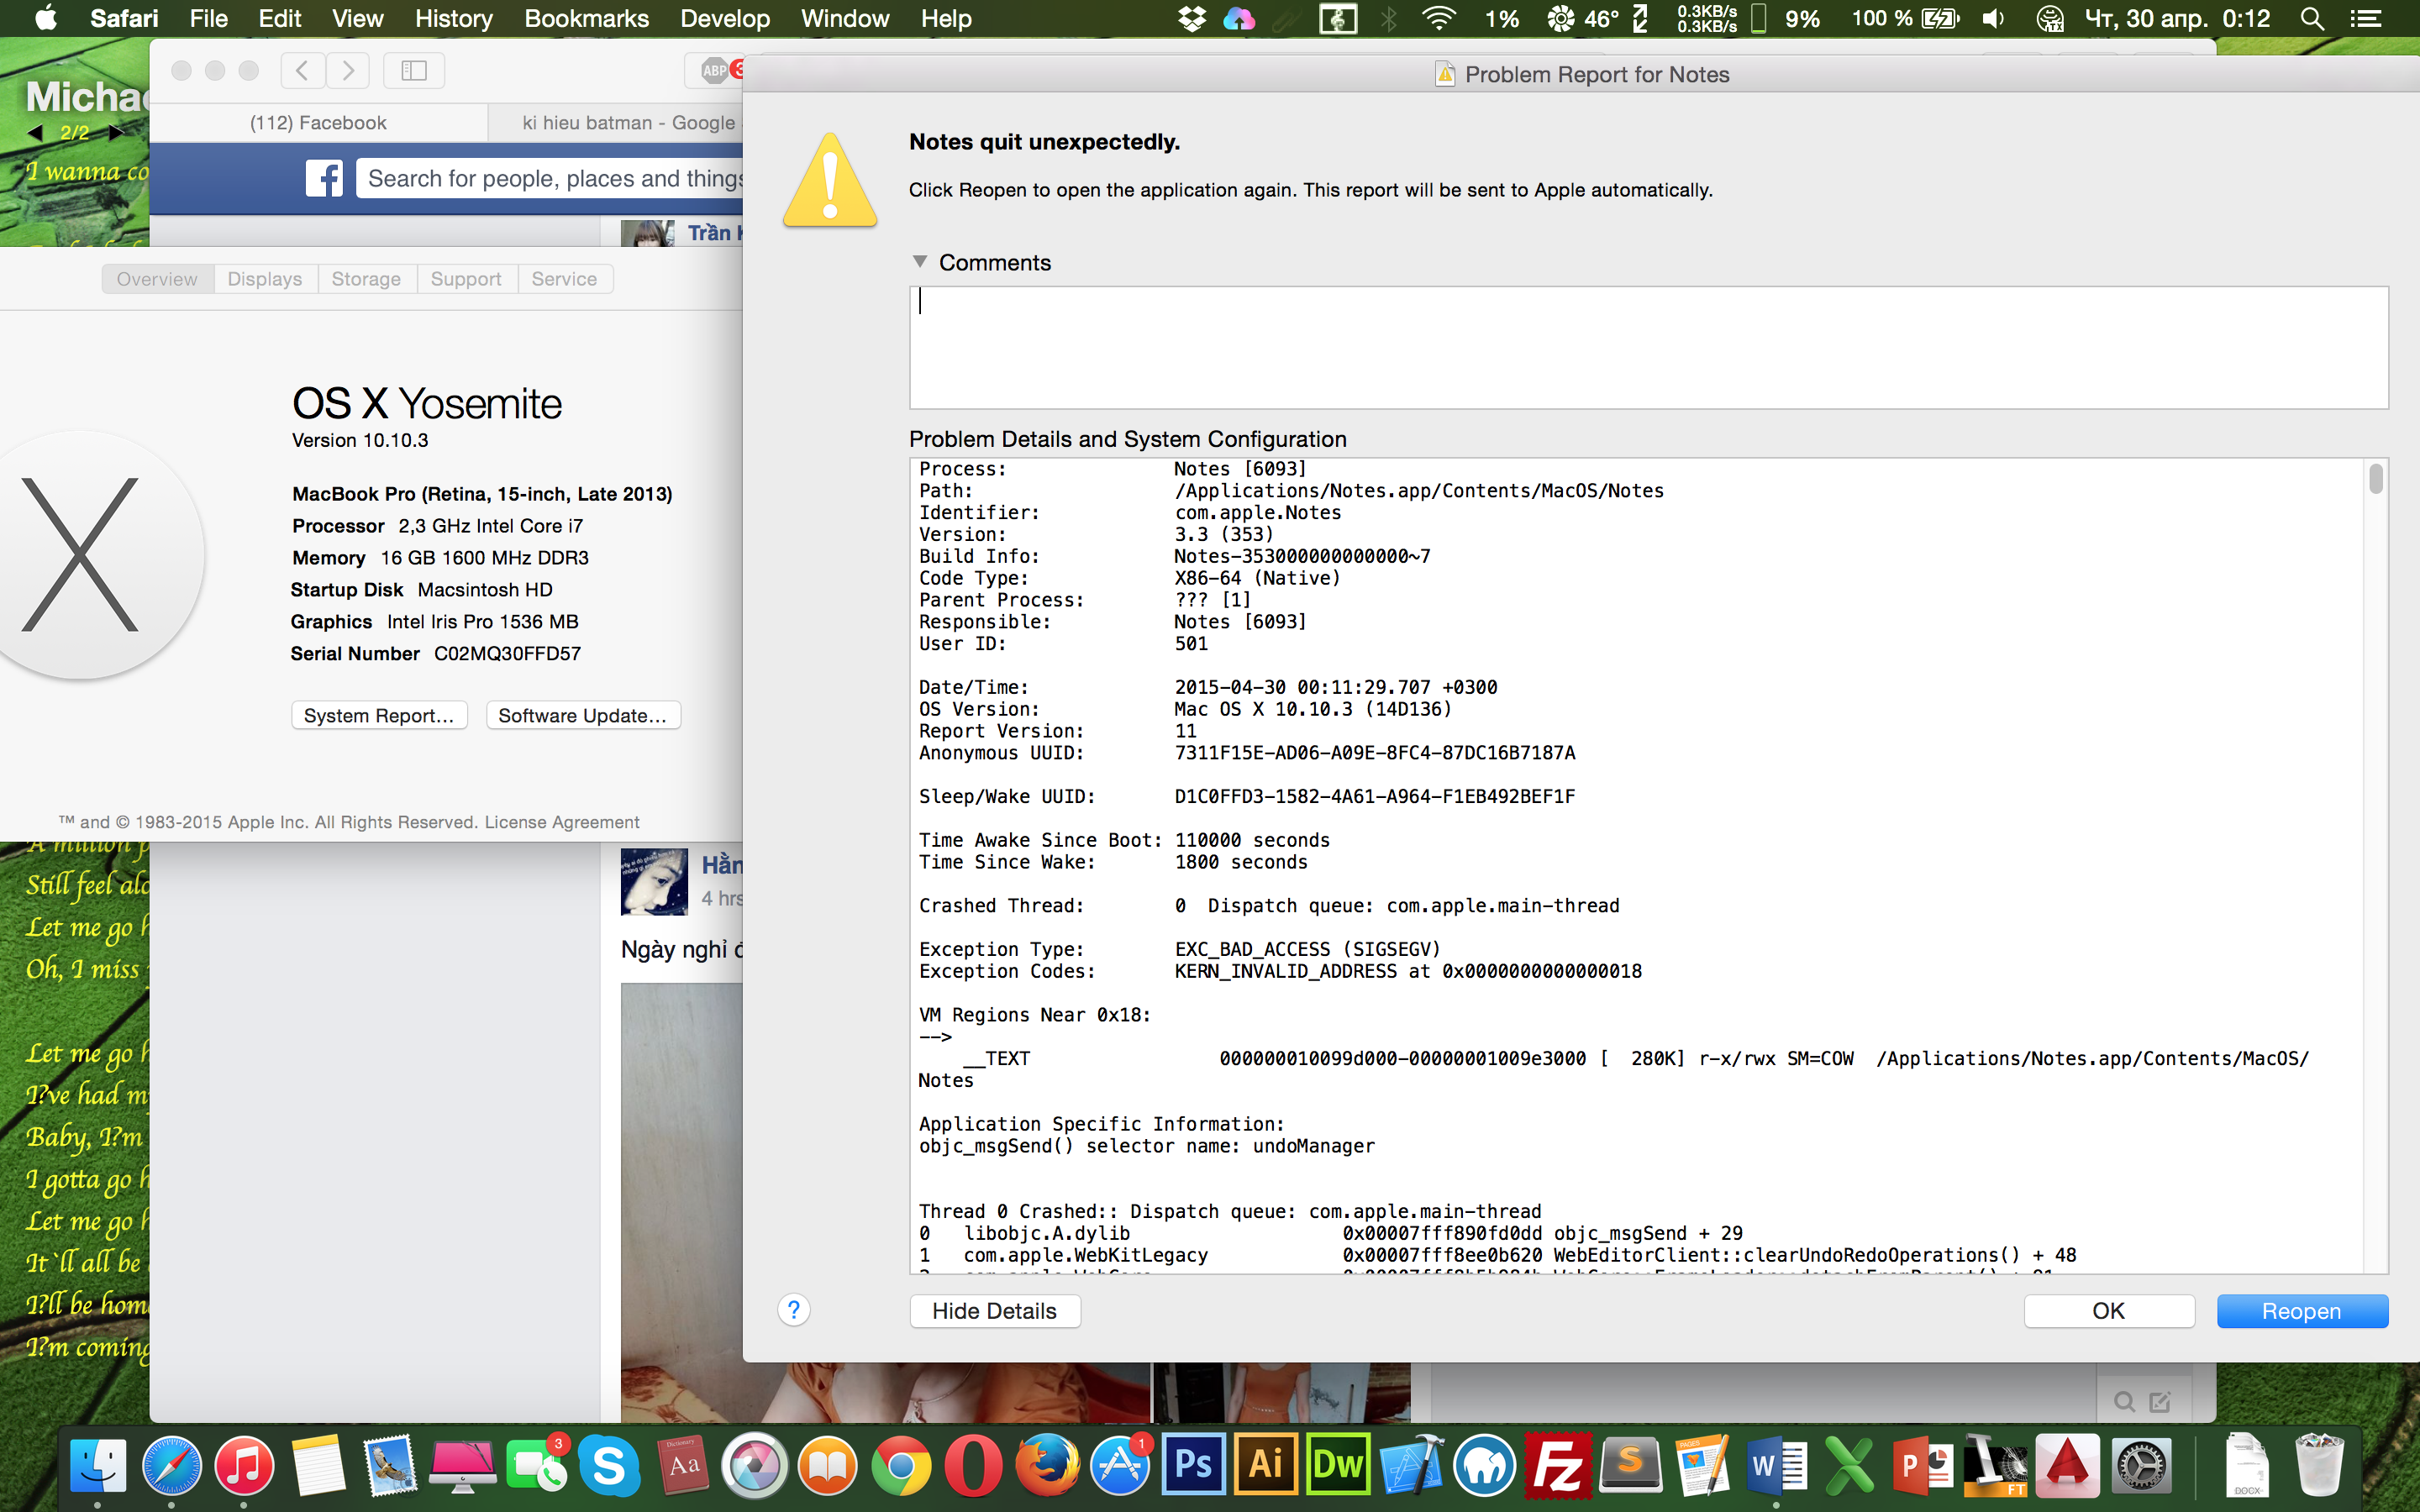Viewport: 2420px width, 1512px height.
Task: Click the Facebook logo in Safari
Action: click(x=324, y=179)
